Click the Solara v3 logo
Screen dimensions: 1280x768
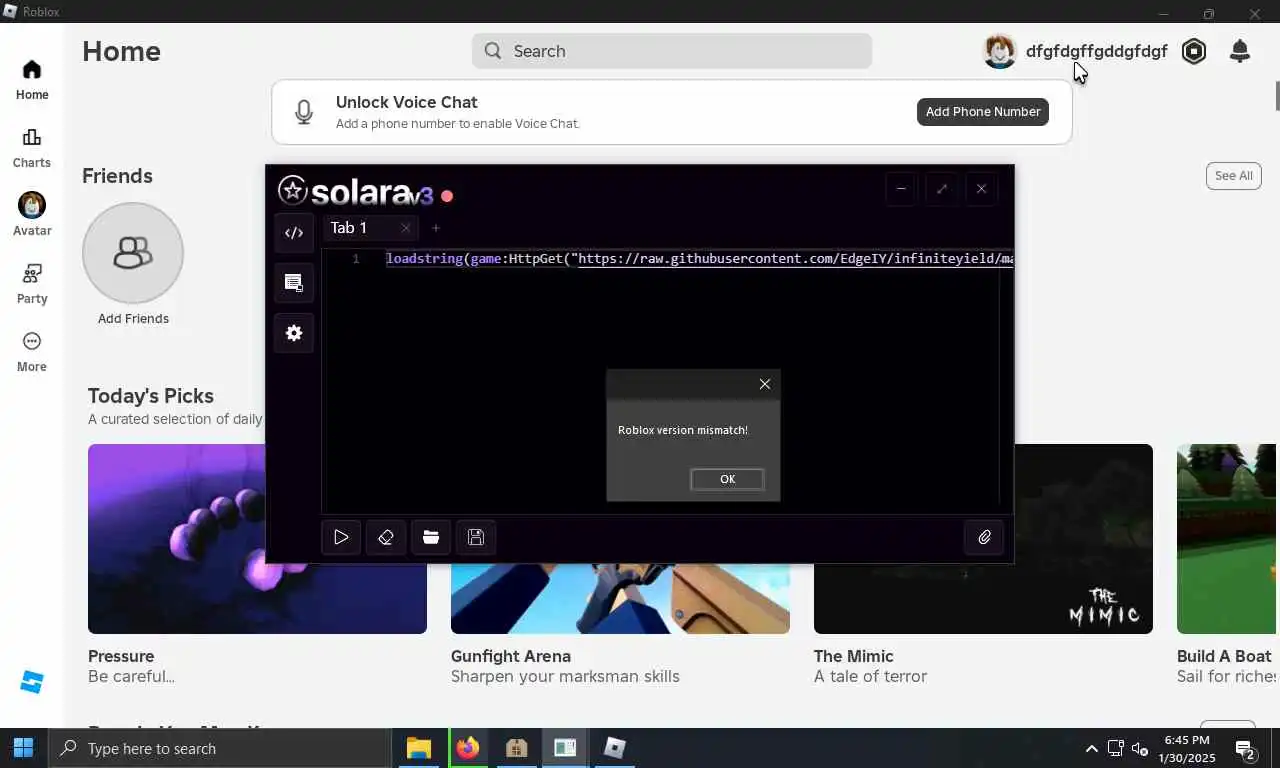(x=356, y=191)
